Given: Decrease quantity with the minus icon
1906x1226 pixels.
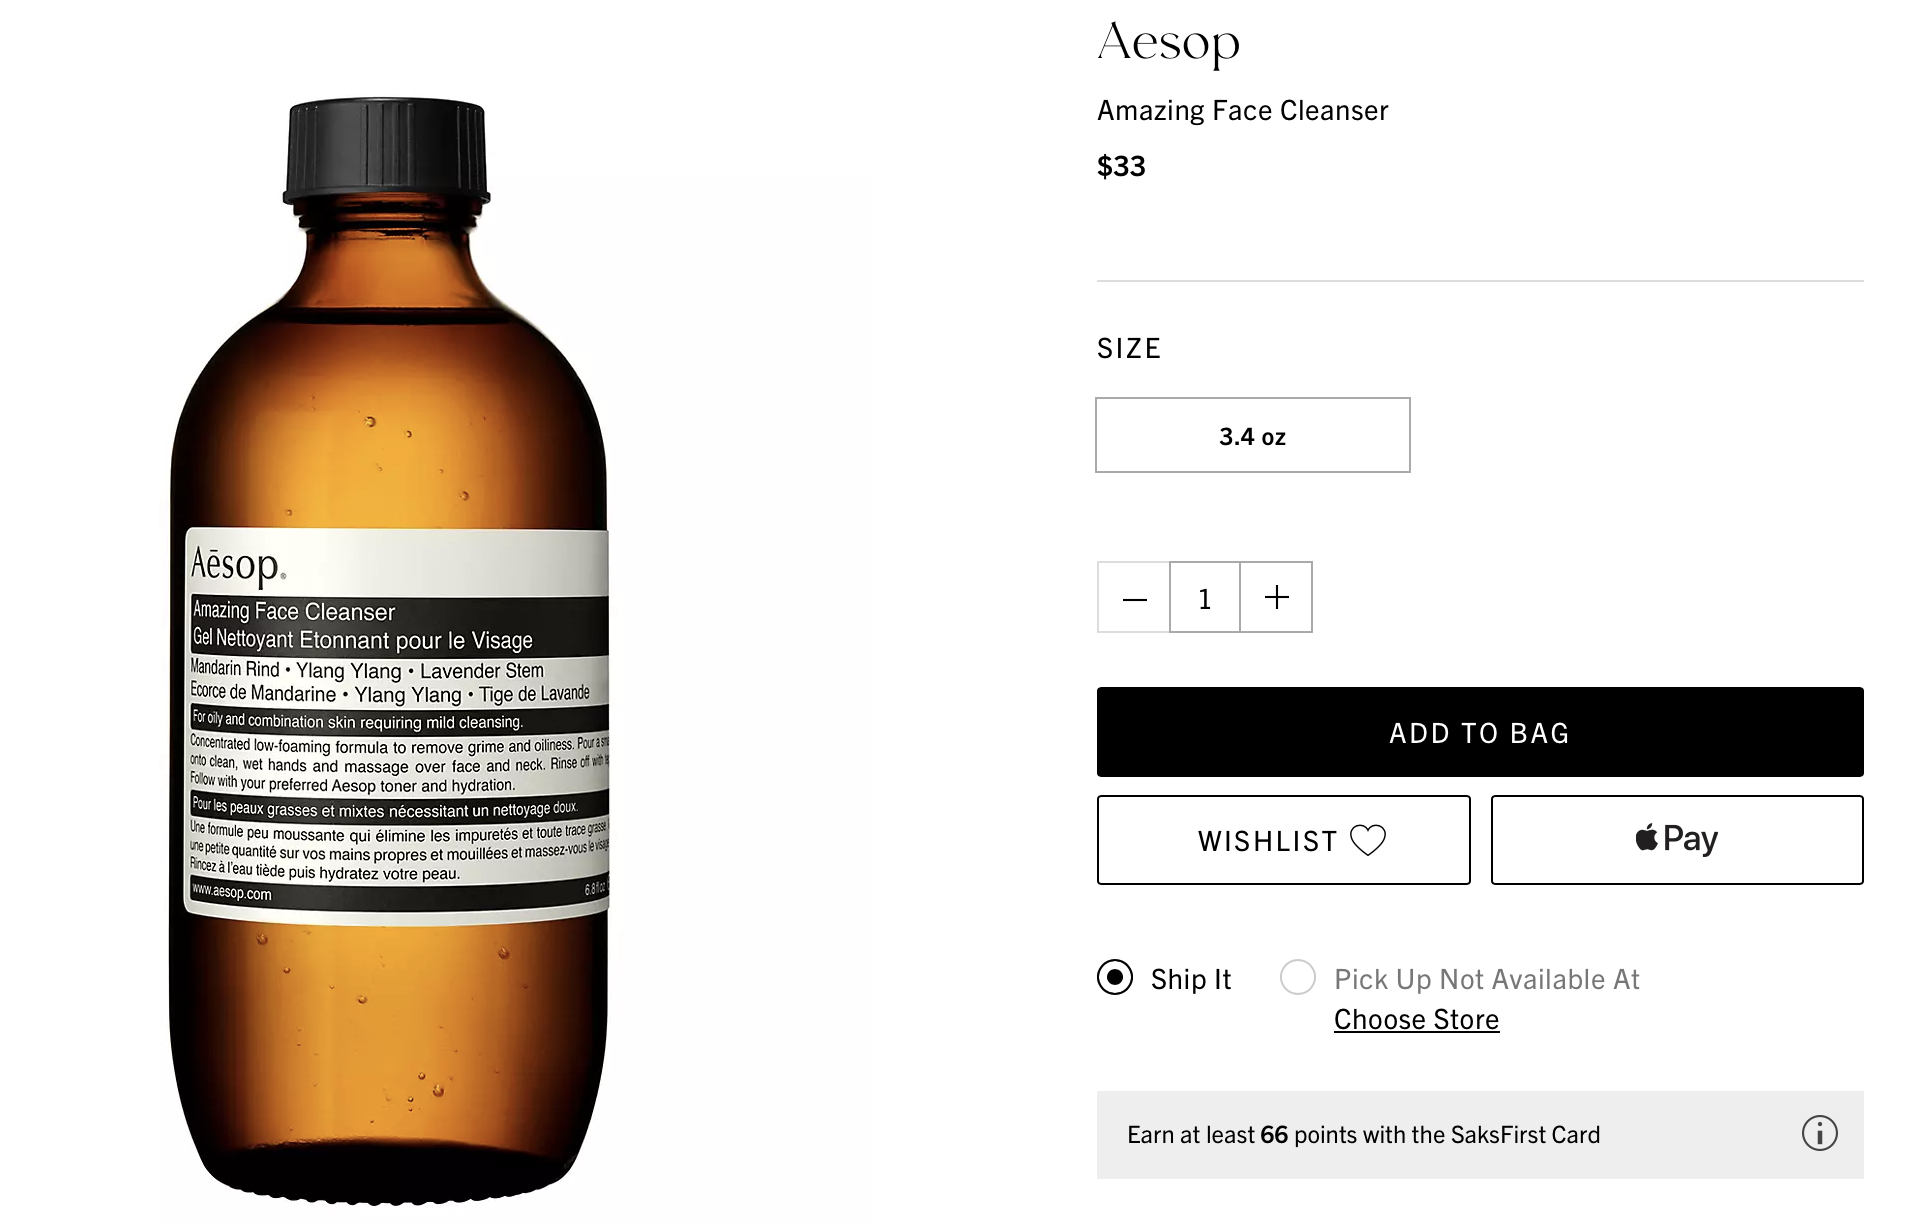Looking at the screenshot, I should coord(1133,598).
